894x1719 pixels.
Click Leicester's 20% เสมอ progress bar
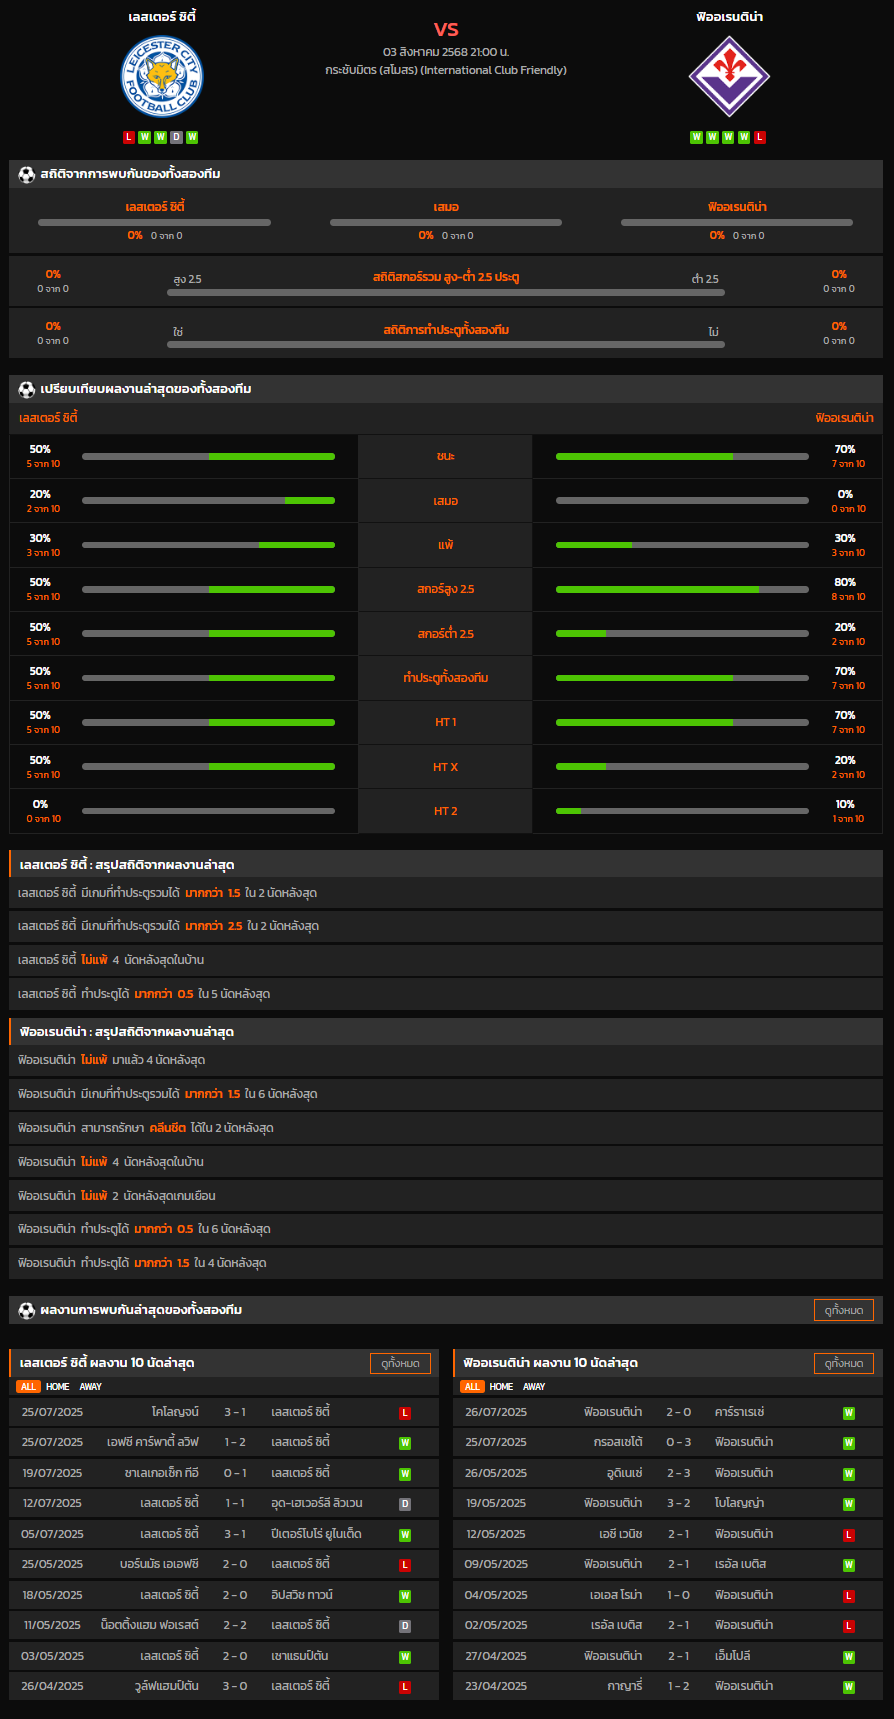click(x=208, y=501)
